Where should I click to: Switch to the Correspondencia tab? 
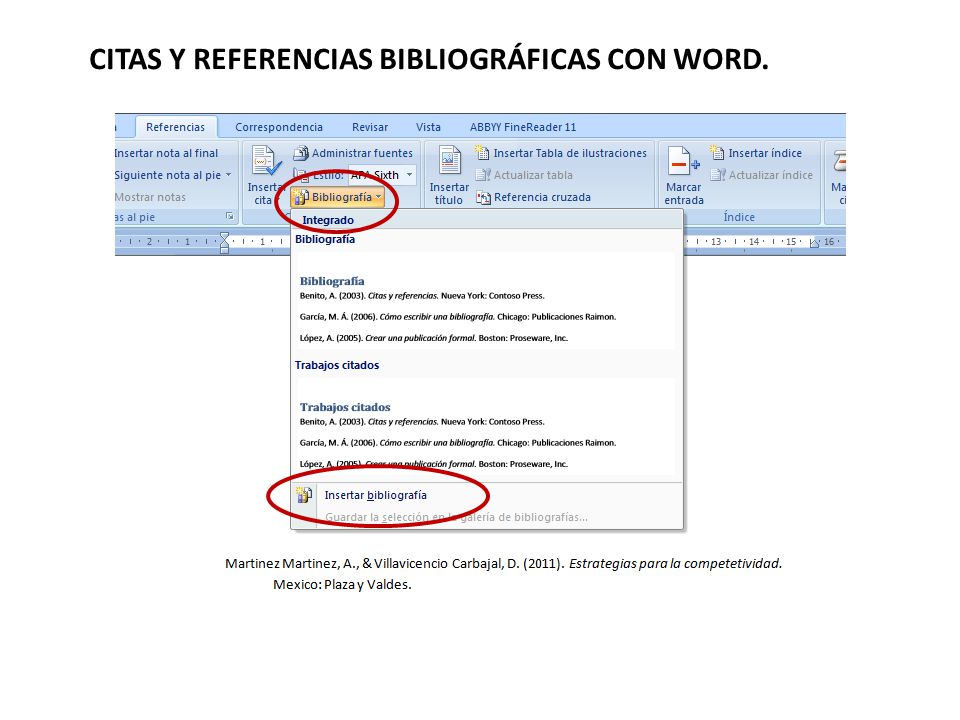click(279, 127)
